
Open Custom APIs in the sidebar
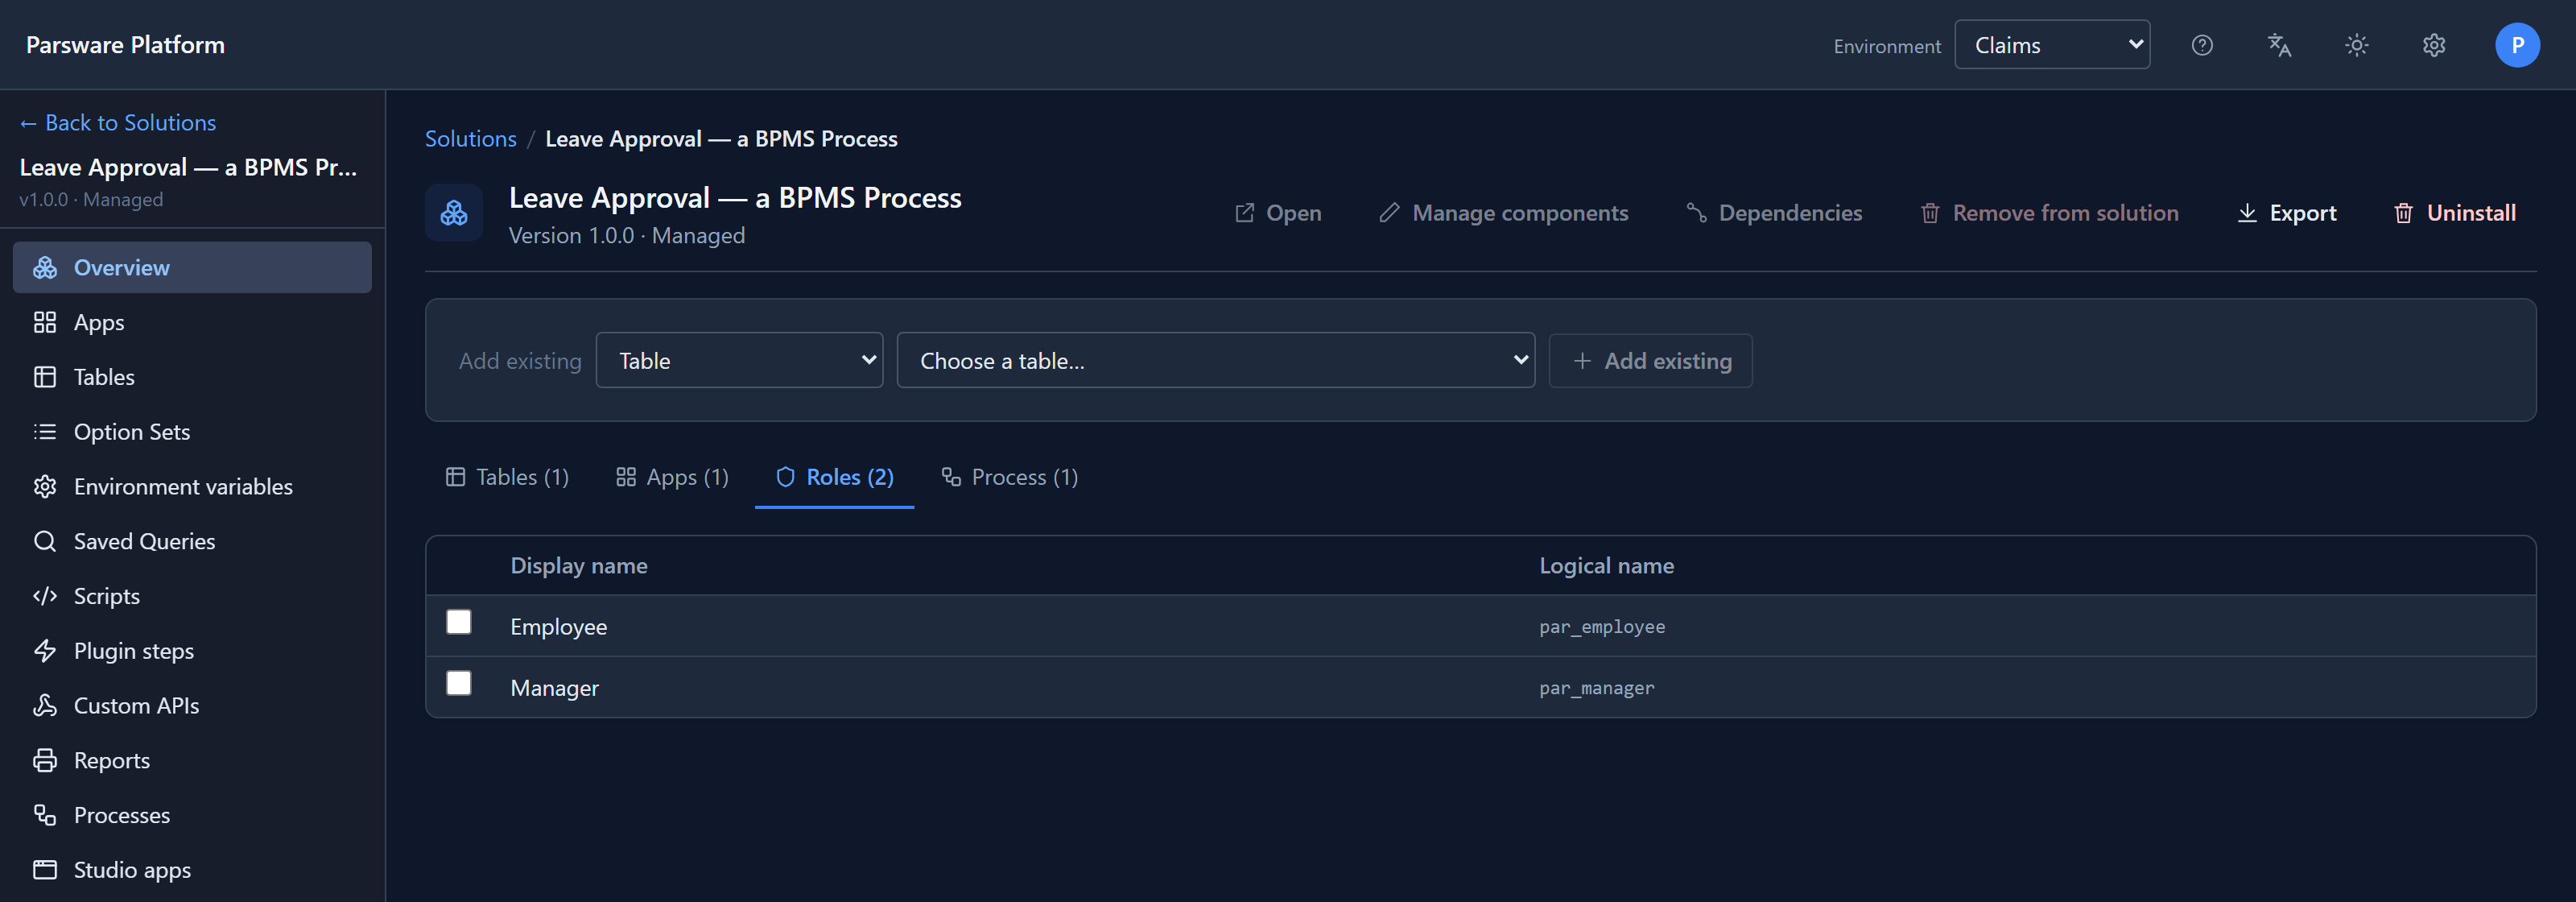click(192, 706)
